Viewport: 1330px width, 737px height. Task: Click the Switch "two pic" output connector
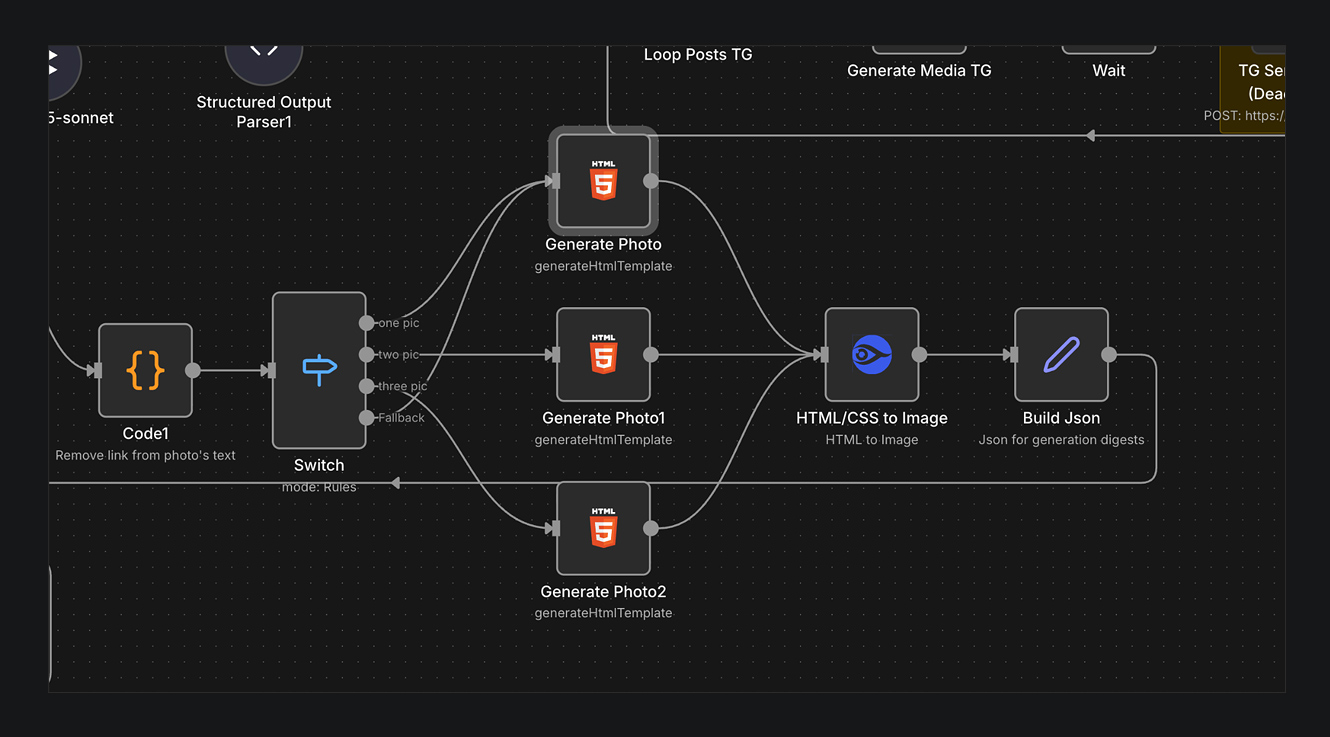click(367, 355)
